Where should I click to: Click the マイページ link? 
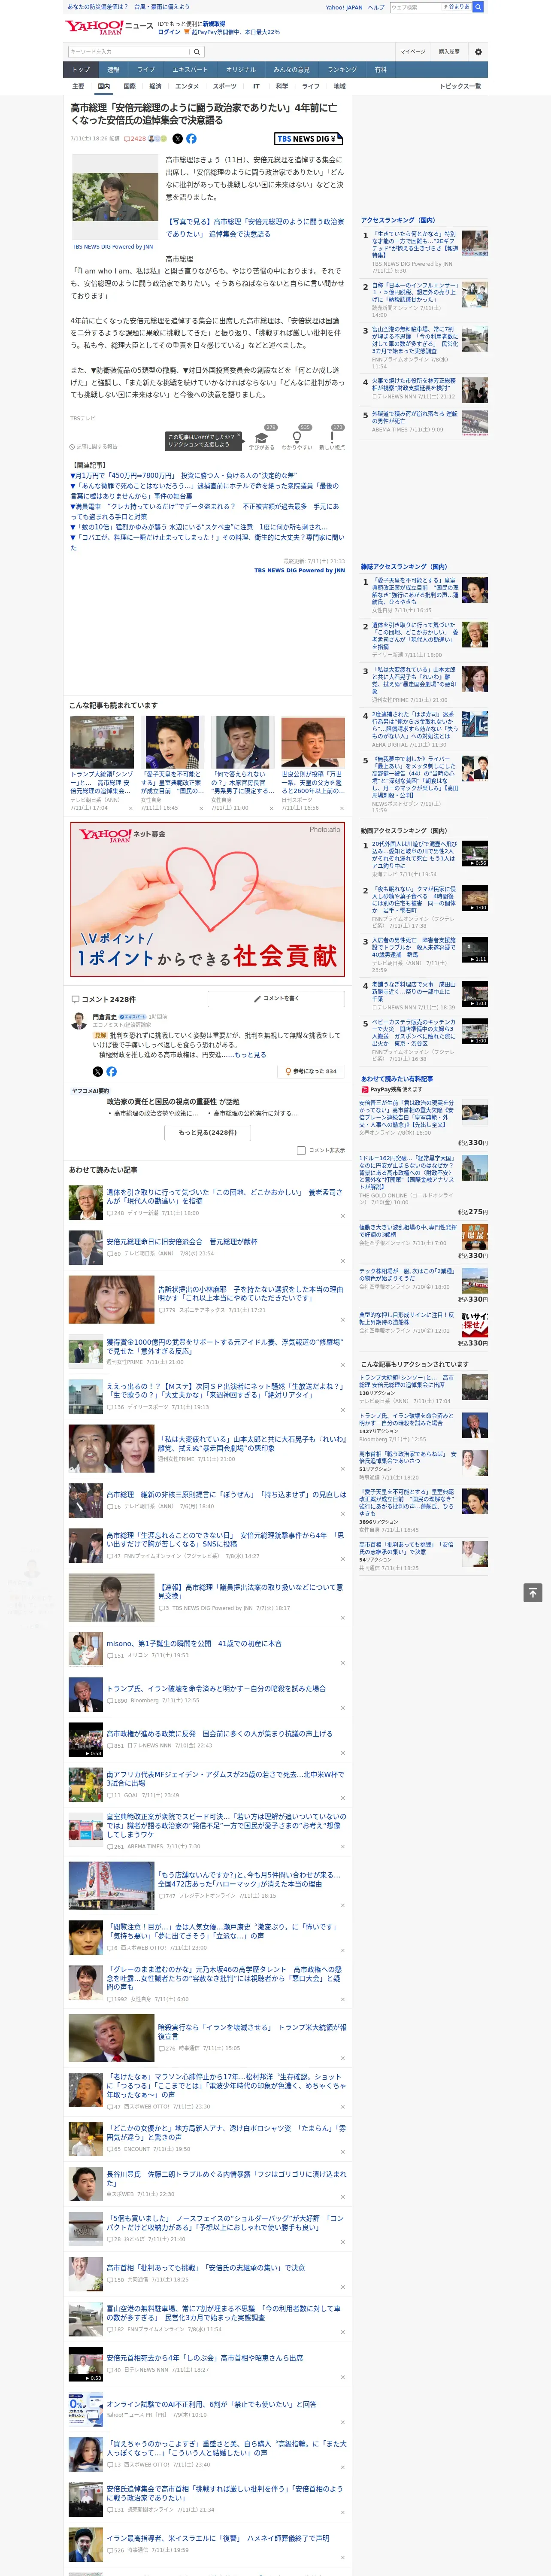pos(413,52)
